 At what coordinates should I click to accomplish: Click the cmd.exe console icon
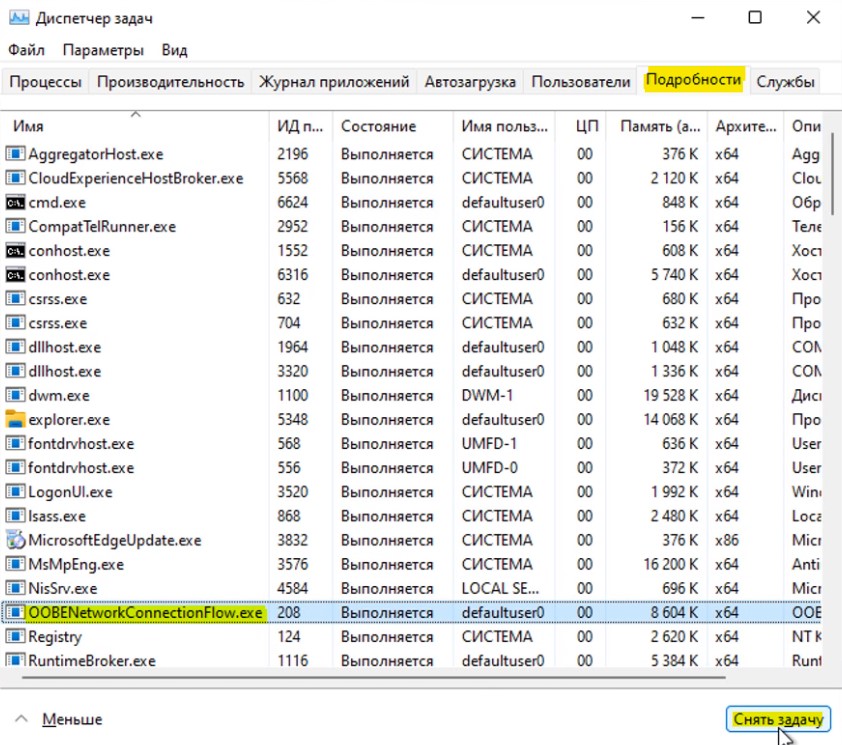pyautogui.click(x=15, y=202)
